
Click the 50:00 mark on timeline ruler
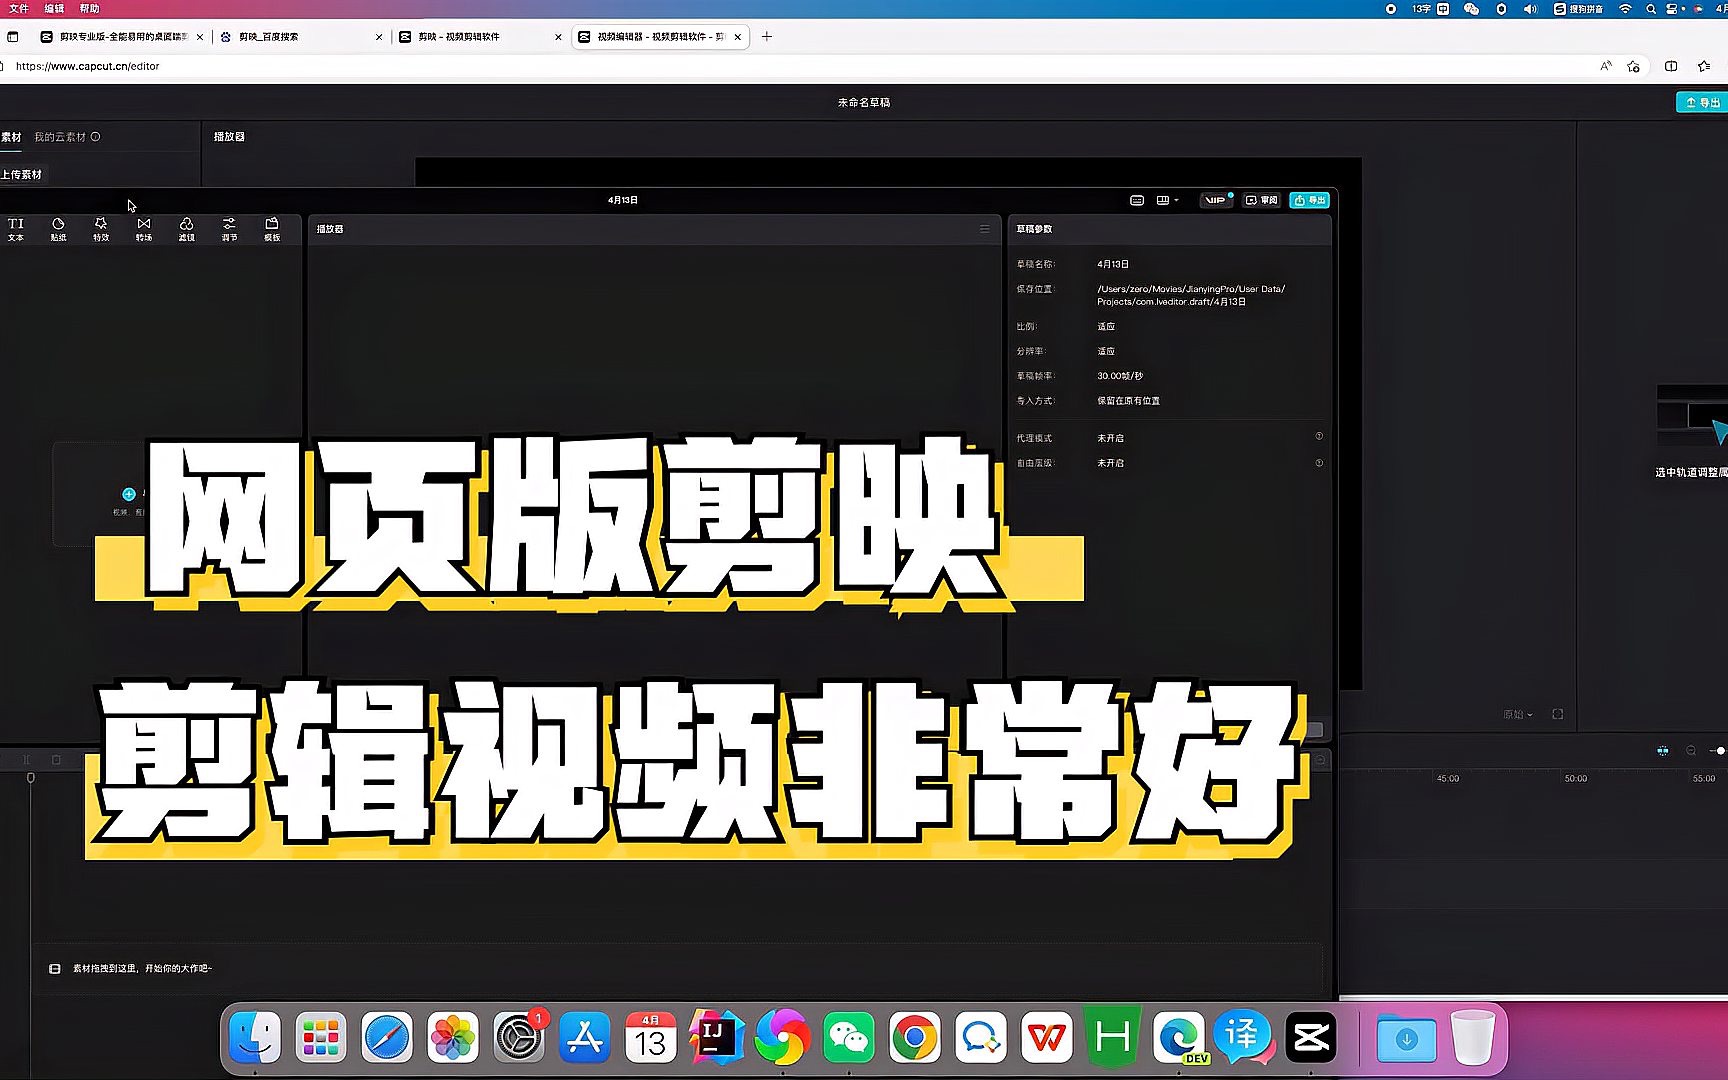point(1576,778)
